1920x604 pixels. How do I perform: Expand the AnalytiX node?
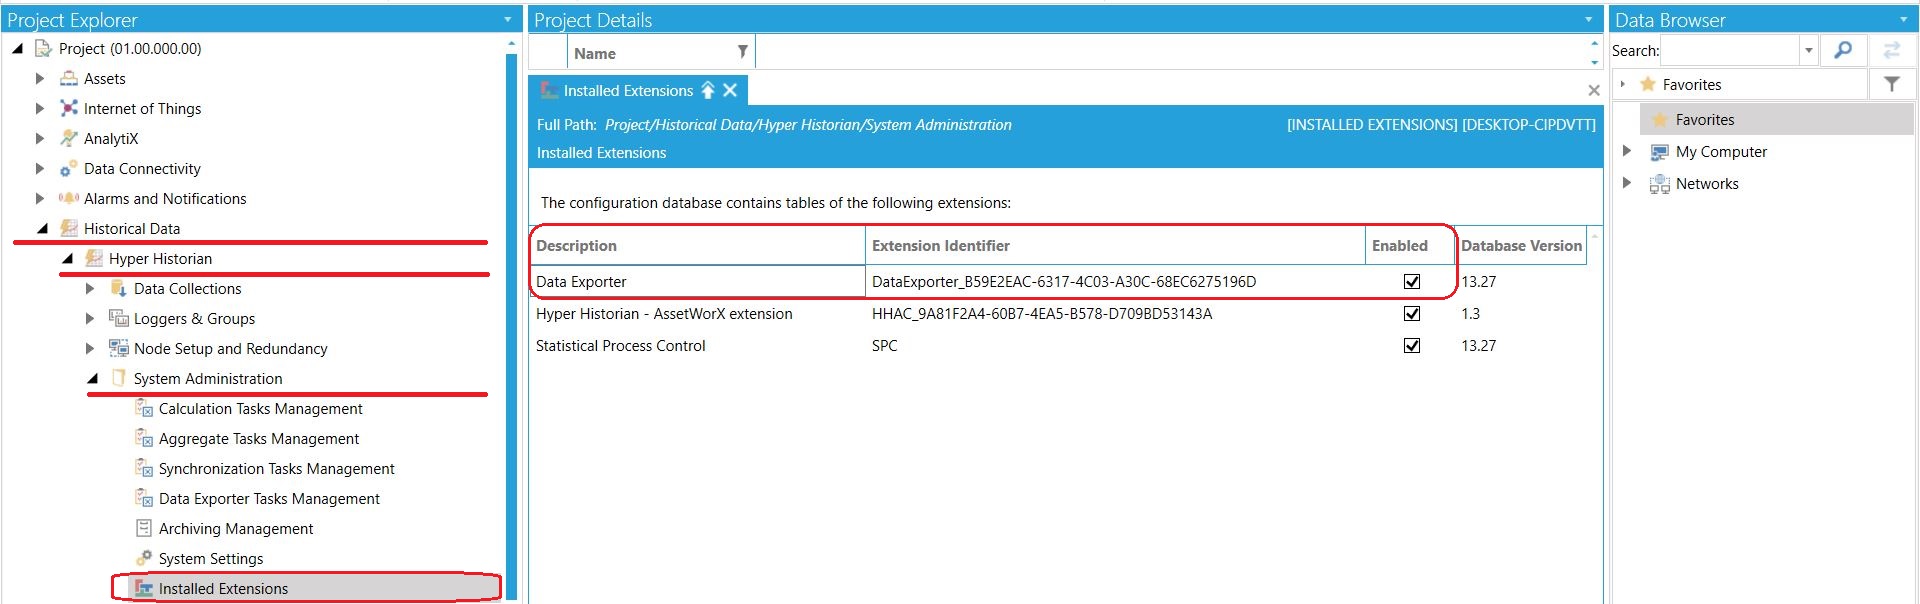coord(40,138)
